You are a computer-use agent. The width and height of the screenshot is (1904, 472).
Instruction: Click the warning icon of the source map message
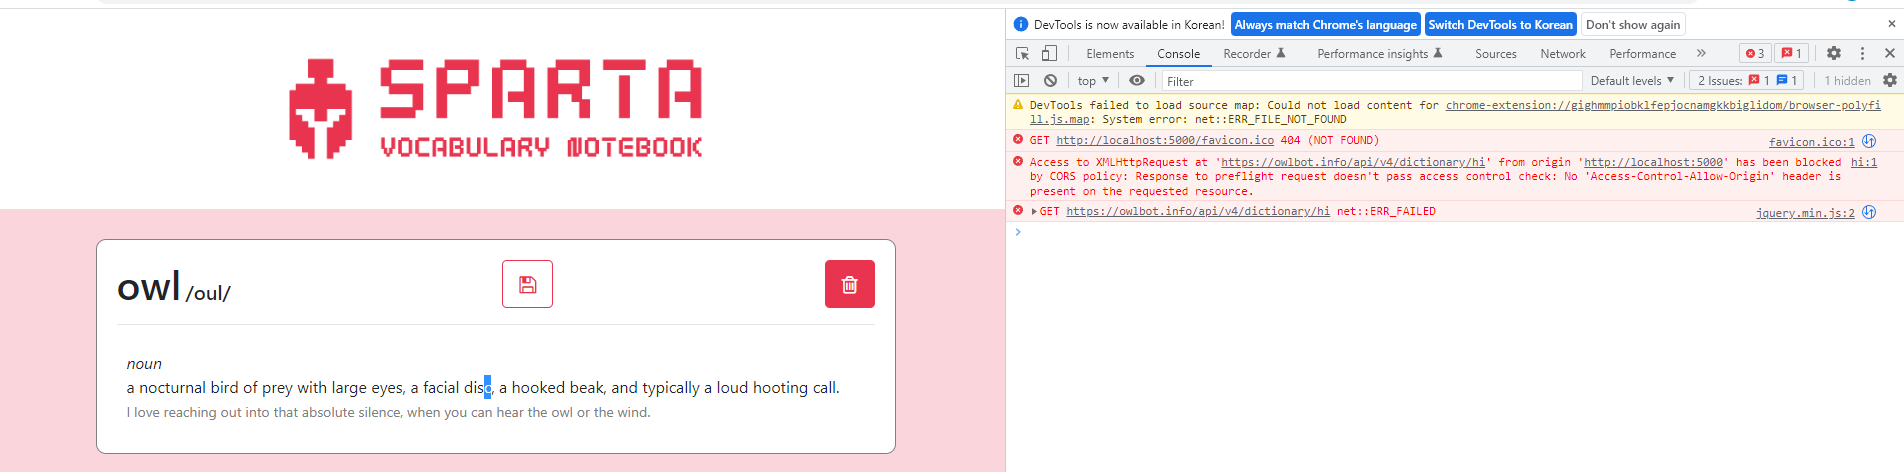click(x=1018, y=105)
